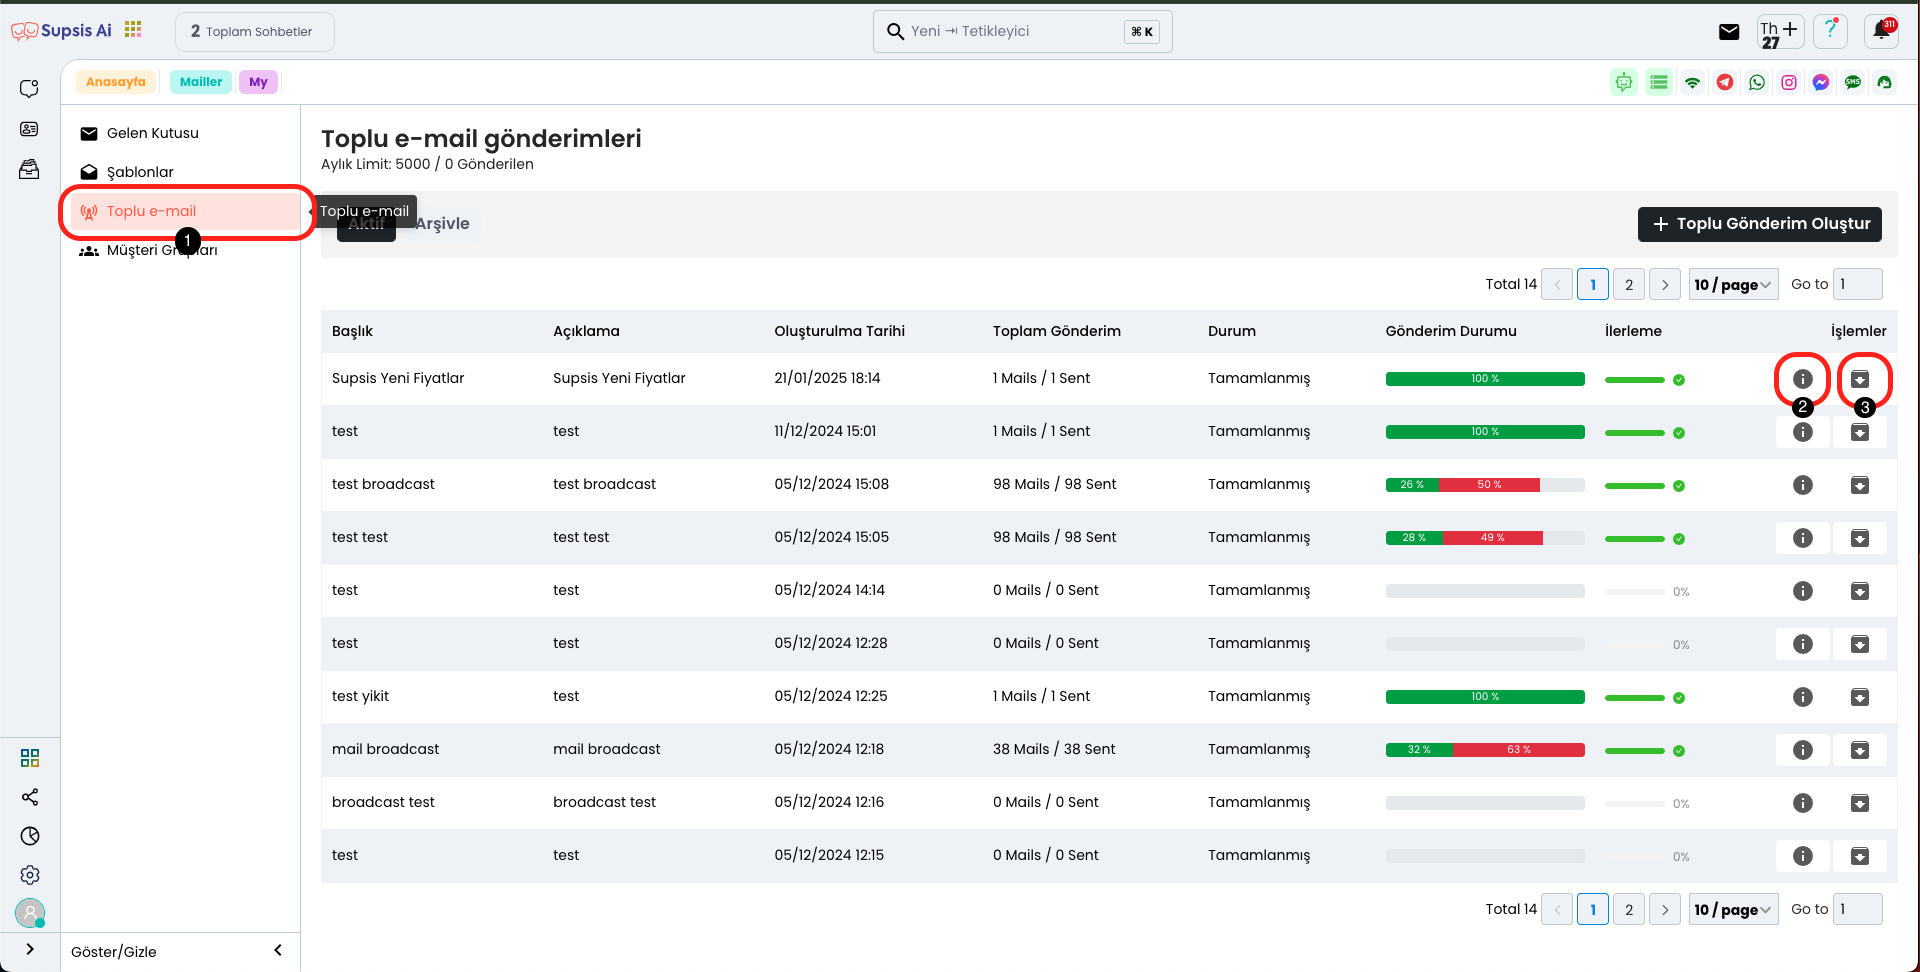Image resolution: width=1920 pixels, height=972 pixels.
Task: Expand the left rail with the bottom chevron
Action: coord(30,950)
